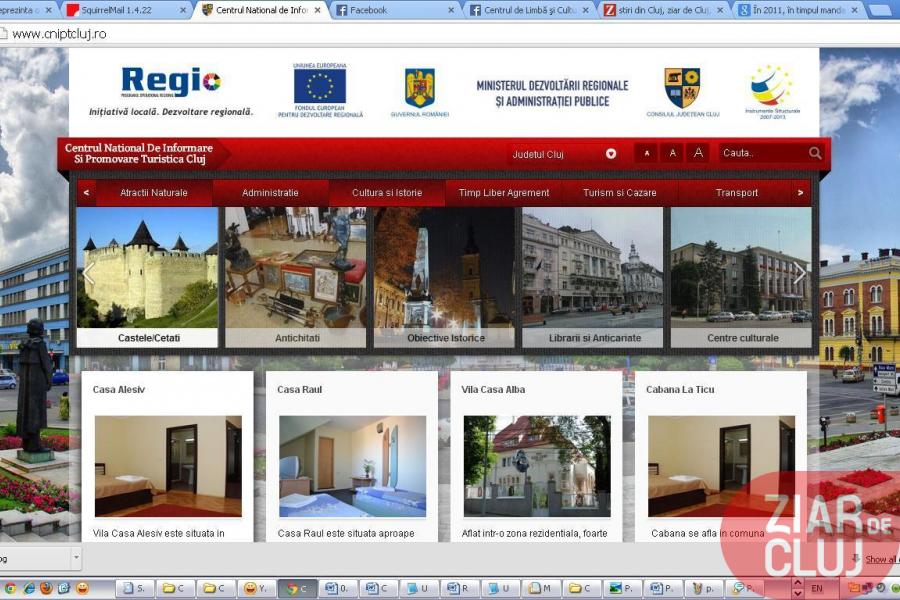Select the medium font size A
The image size is (900, 600).
point(672,153)
